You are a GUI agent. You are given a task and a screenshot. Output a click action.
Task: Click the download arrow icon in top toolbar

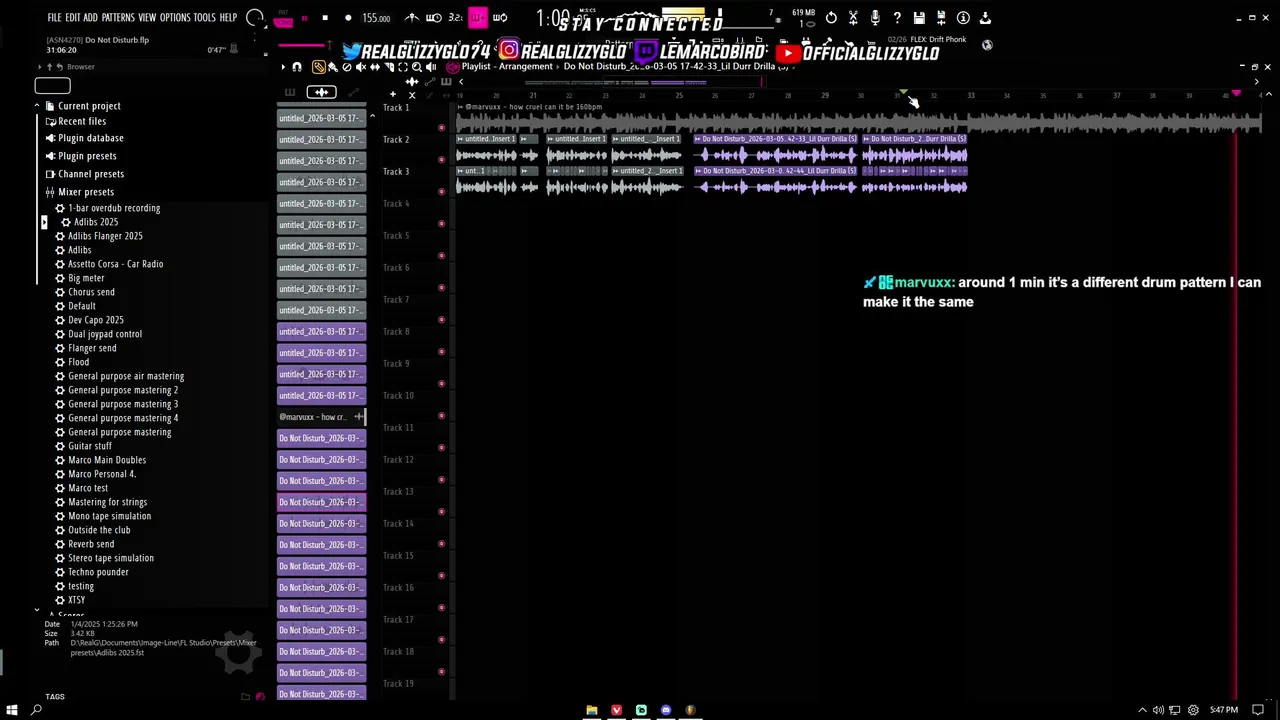[x=985, y=17]
